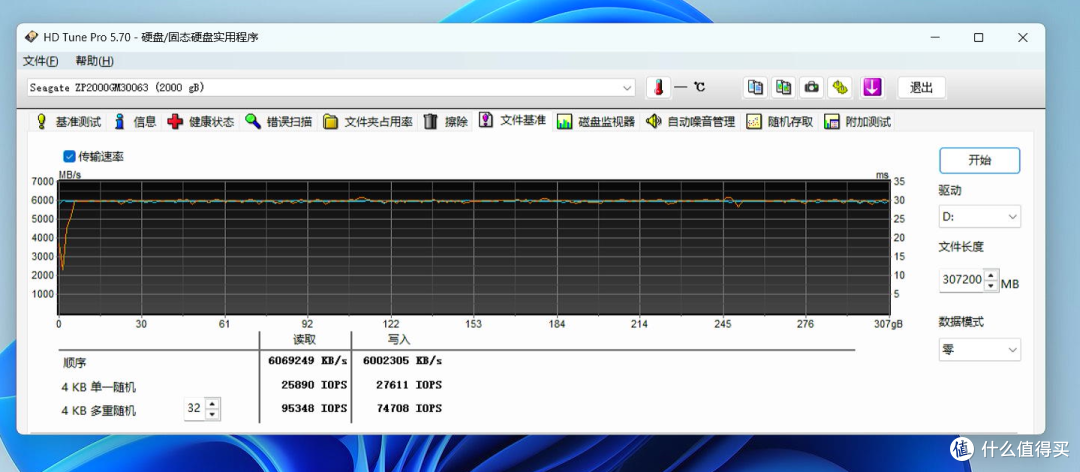Image resolution: width=1080 pixels, height=472 pixels.
Task: Close the HD Tune Pro window
Action: coord(1023,38)
